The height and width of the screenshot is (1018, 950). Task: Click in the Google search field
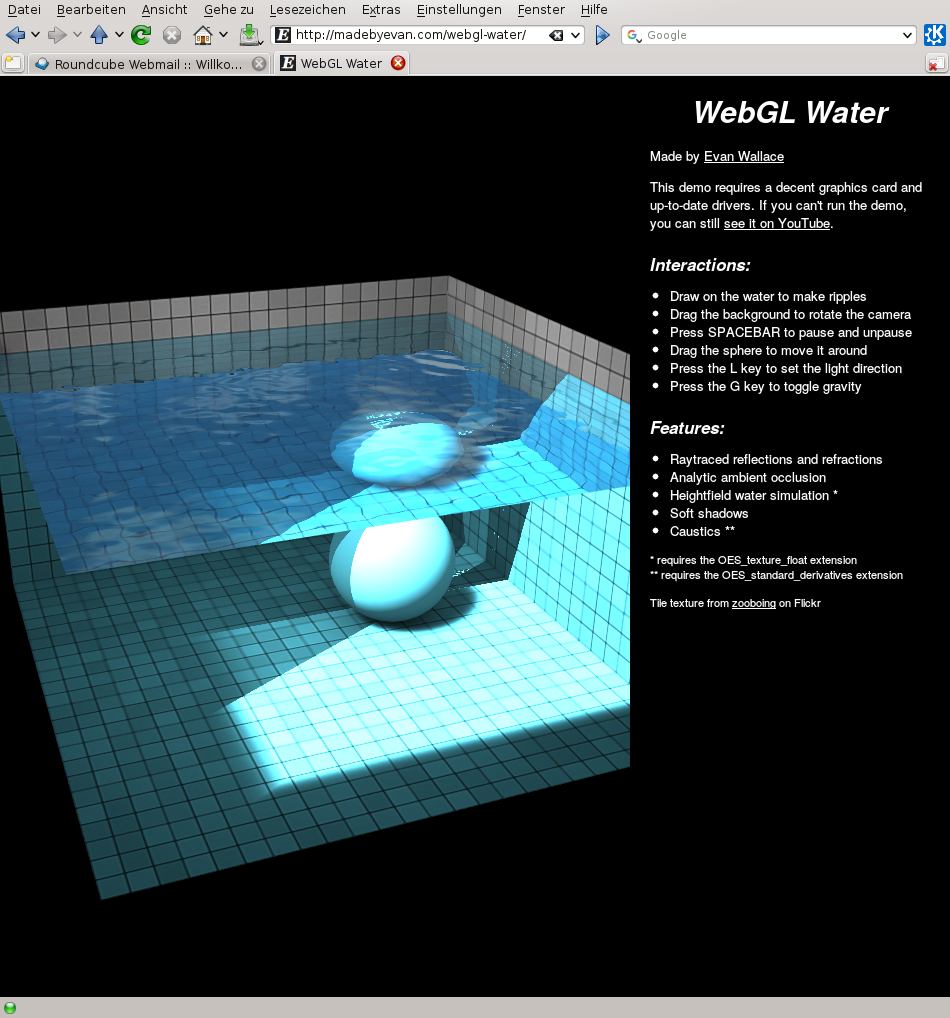coord(770,35)
